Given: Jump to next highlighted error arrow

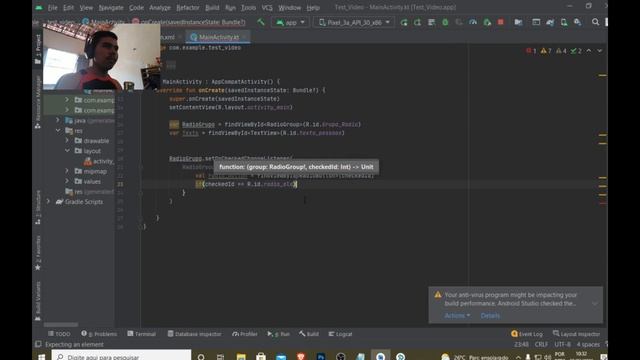Looking at the screenshot, I should tap(600, 51).
